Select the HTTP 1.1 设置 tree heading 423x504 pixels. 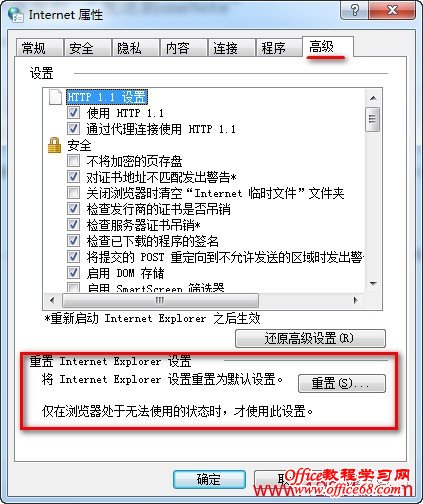(x=107, y=97)
